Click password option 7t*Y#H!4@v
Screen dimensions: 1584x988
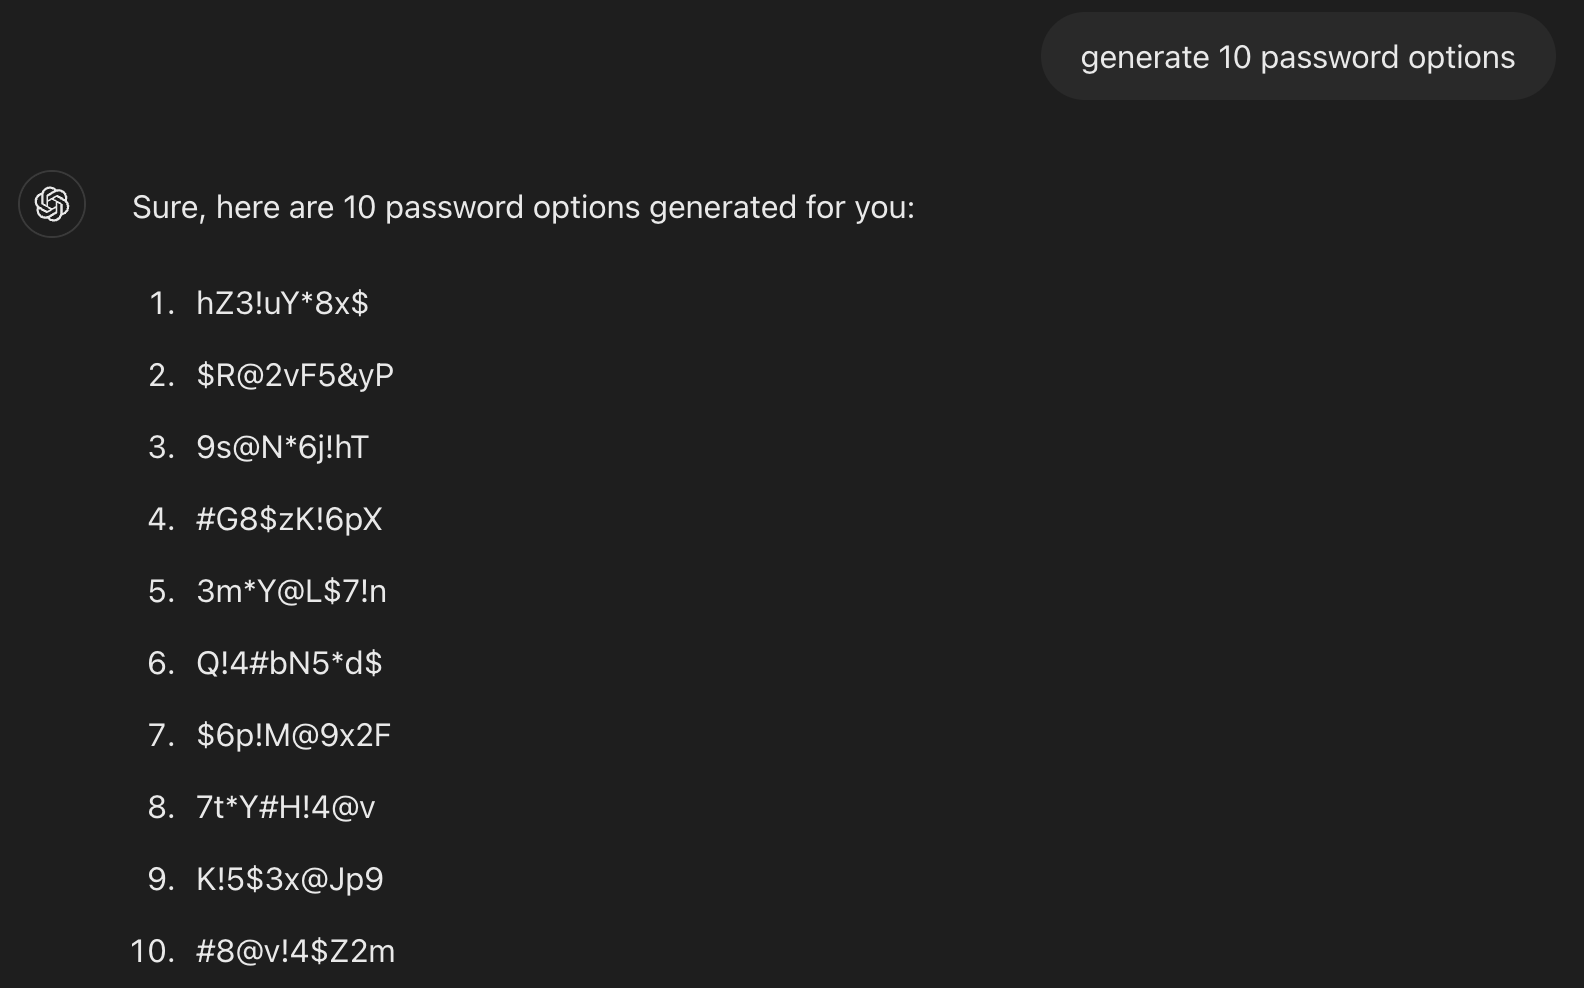pyautogui.click(x=285, y=807)
